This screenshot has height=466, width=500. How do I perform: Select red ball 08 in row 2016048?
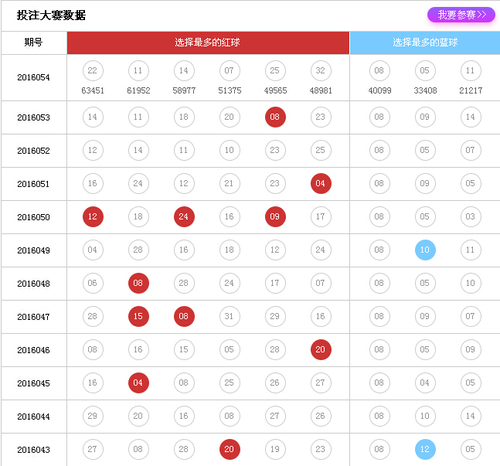tap(138, 283)
